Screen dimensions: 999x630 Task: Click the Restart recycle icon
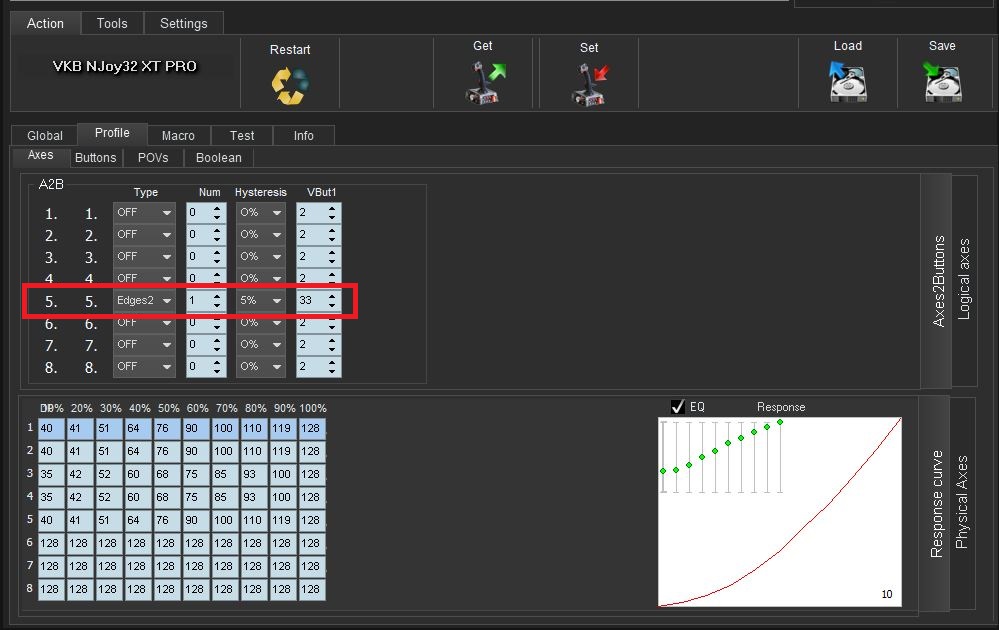tap(290, 85)
